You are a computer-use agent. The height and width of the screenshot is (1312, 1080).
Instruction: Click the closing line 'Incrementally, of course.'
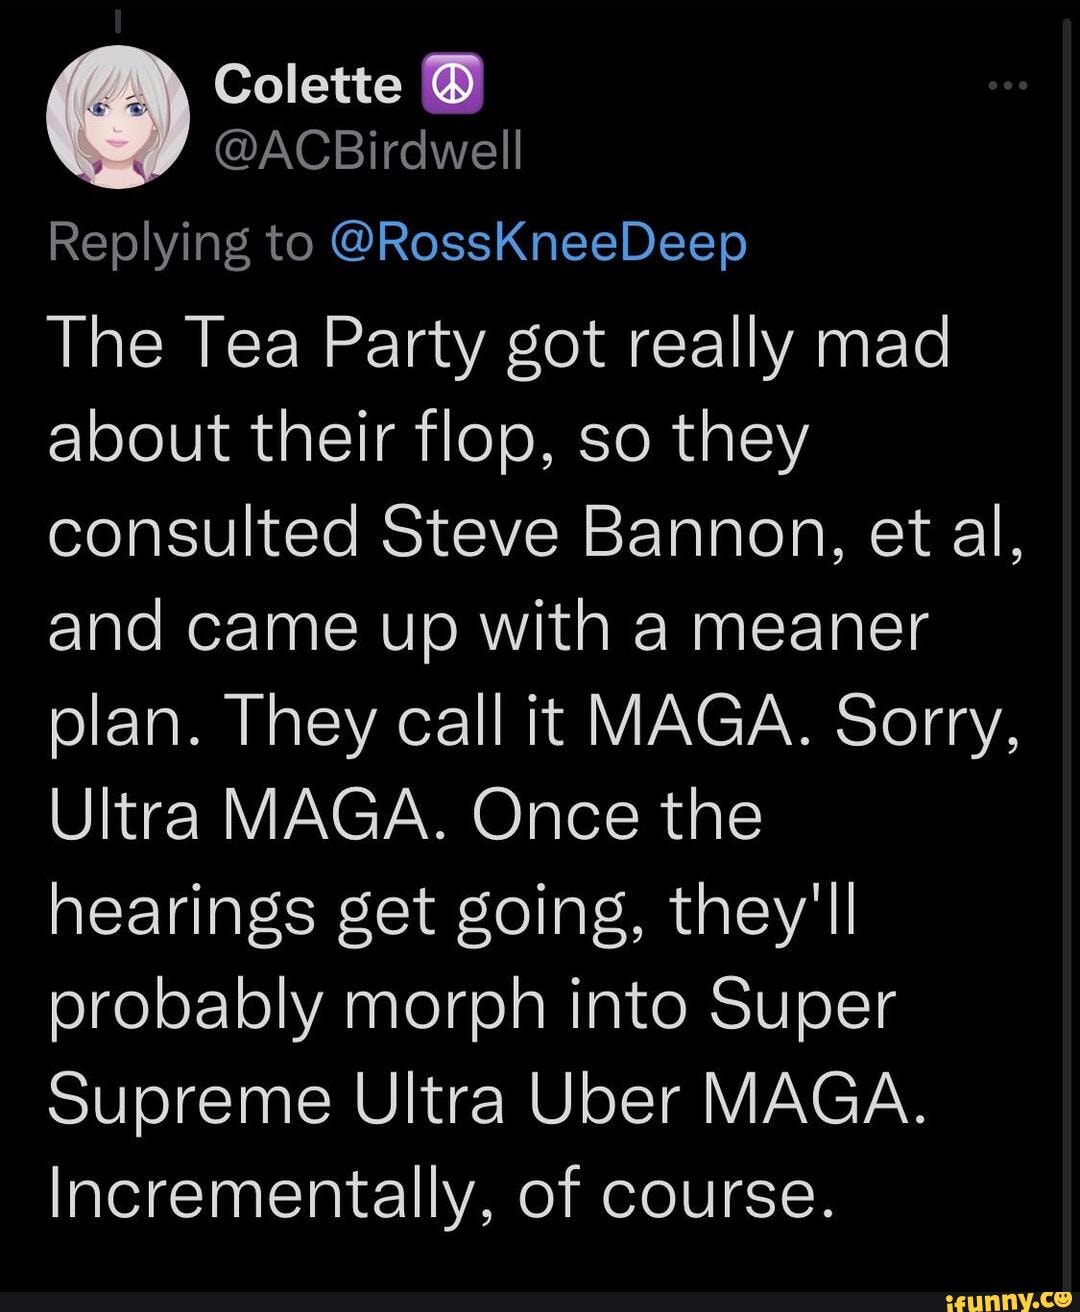[440, 1193]
